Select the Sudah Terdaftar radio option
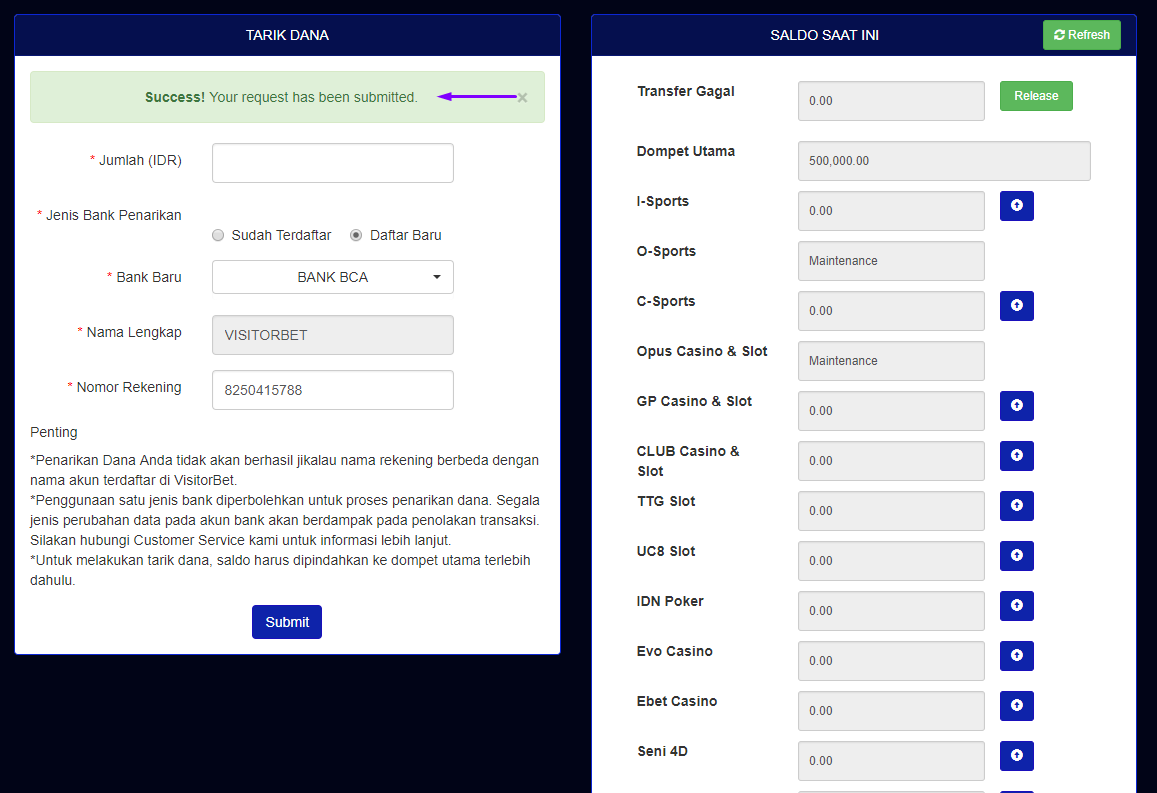The width and height of the screenshot is (1157, 793). click(218, 235)
